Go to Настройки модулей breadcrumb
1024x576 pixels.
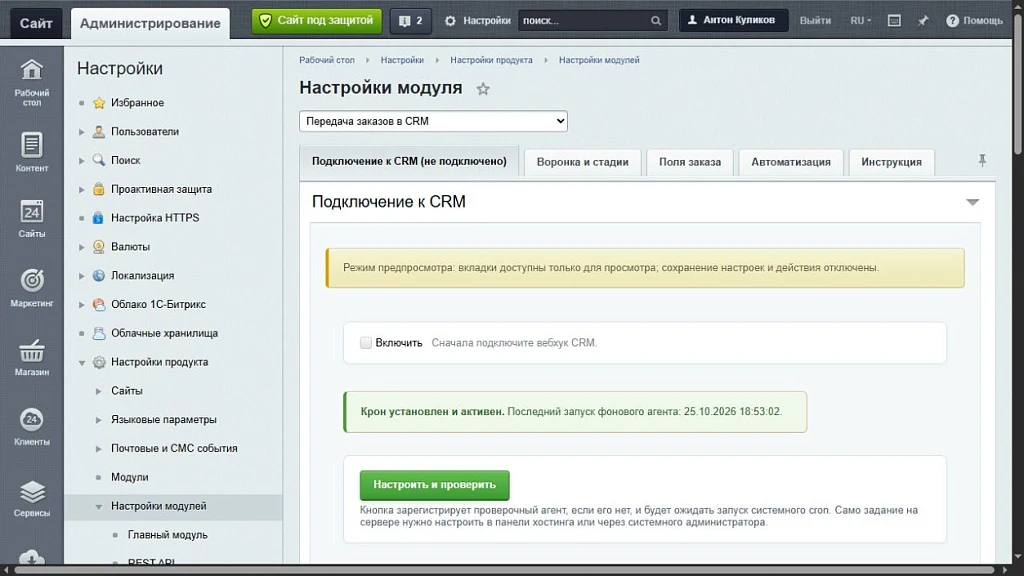pos(599,60)
